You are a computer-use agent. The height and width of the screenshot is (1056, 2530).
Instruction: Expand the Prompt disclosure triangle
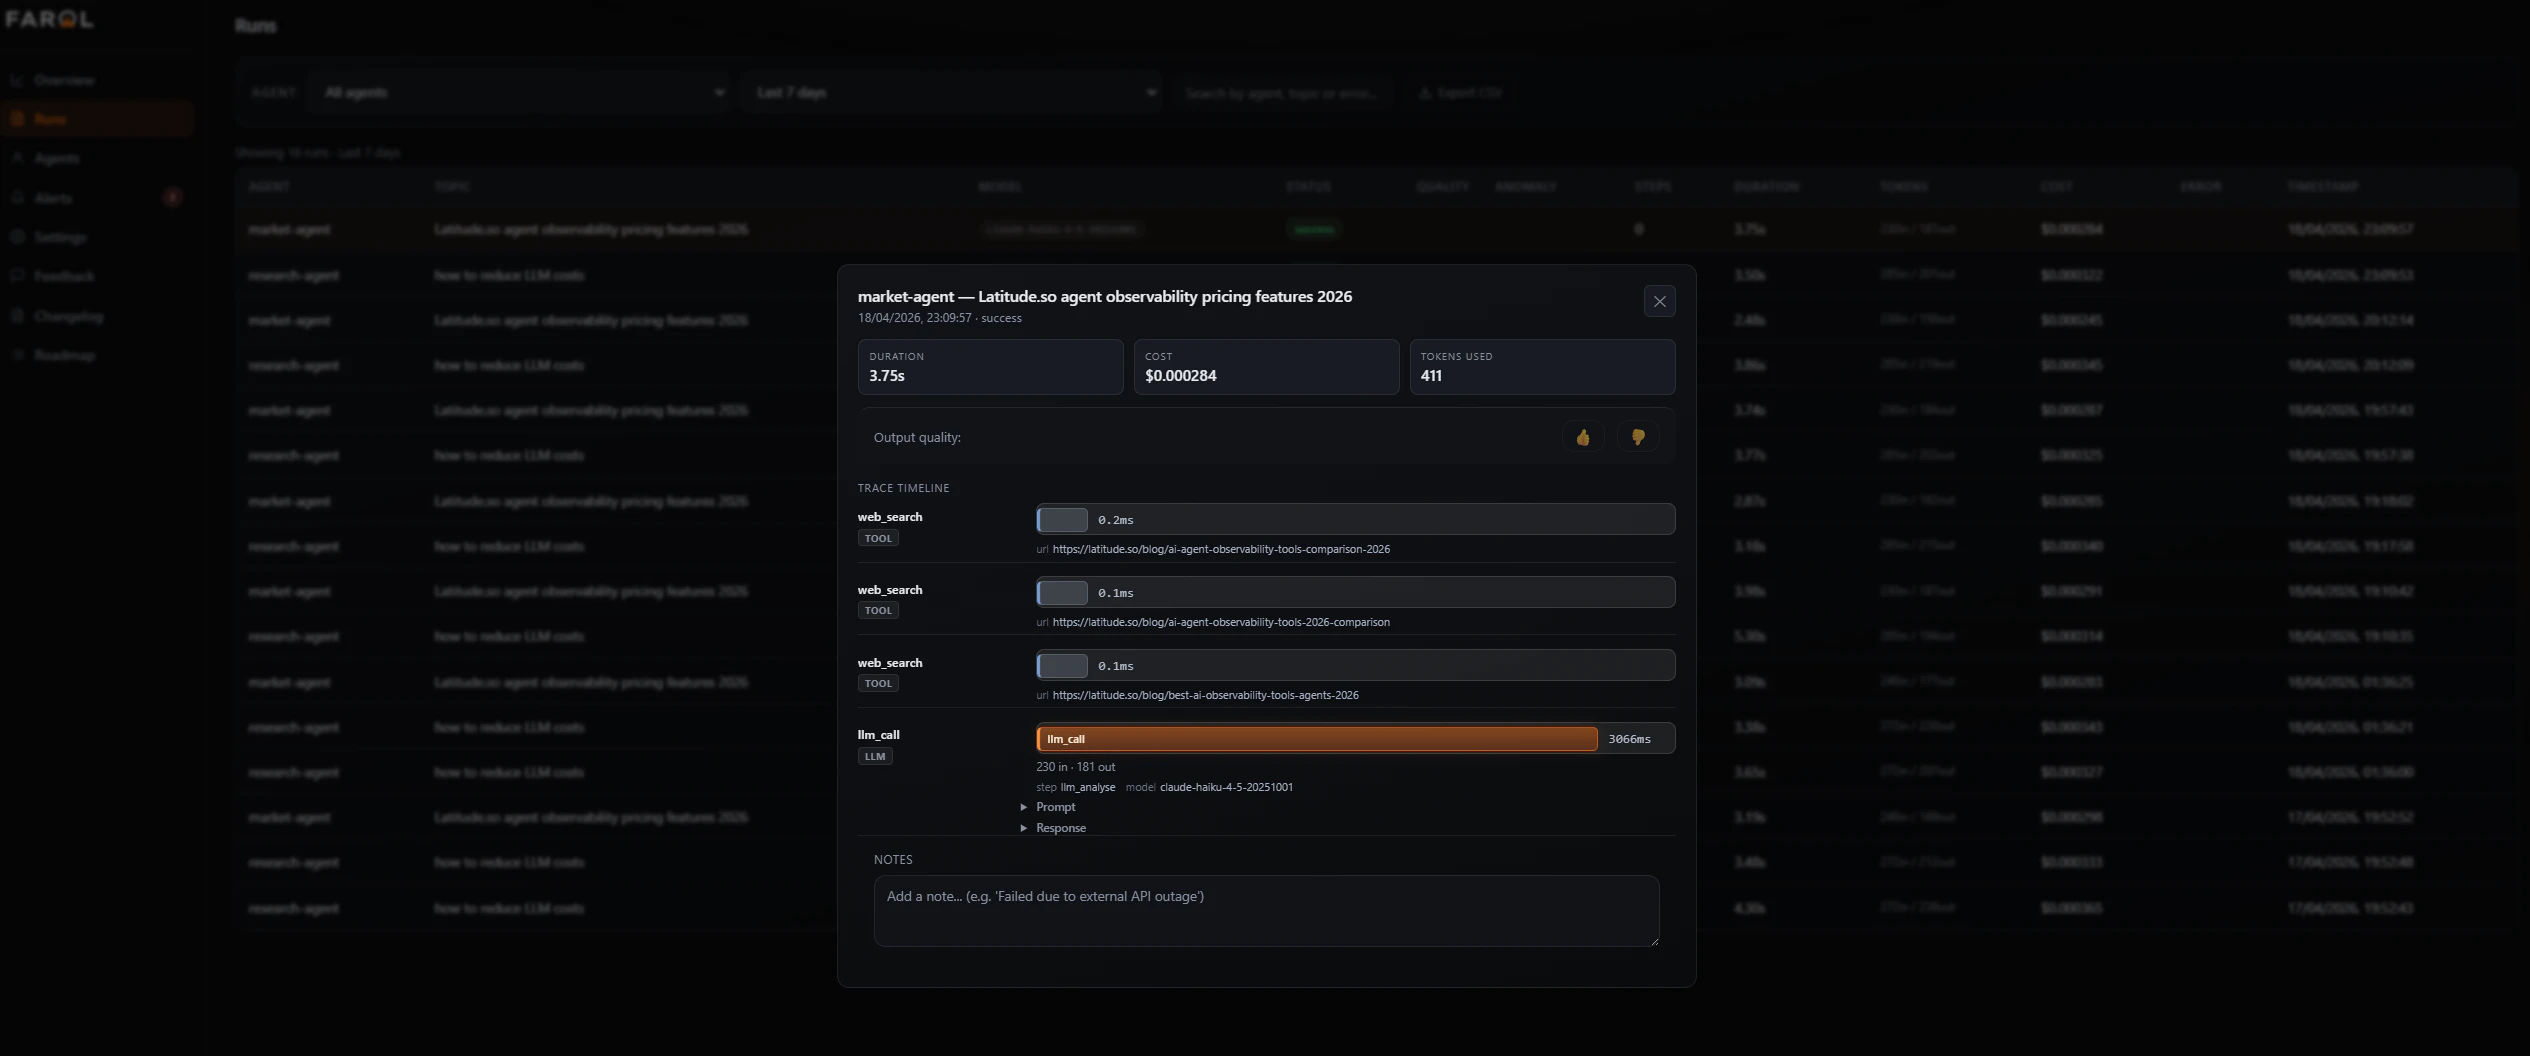(1024, 807)
